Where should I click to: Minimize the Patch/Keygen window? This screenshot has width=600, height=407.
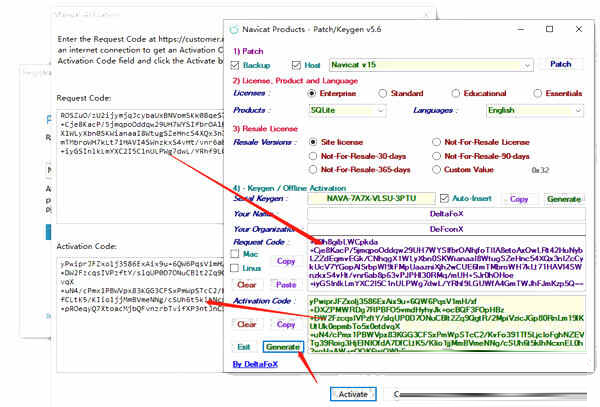coord(521,29)
